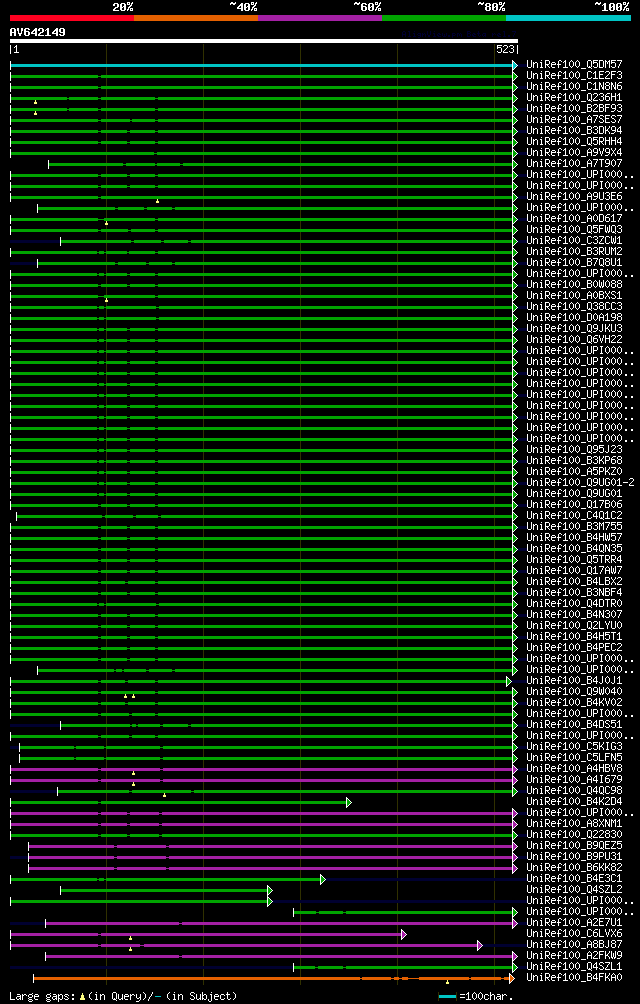
Task: Click the UniRef100_D0A198 label
Action: pyautogui.click(x=574, y=317)
